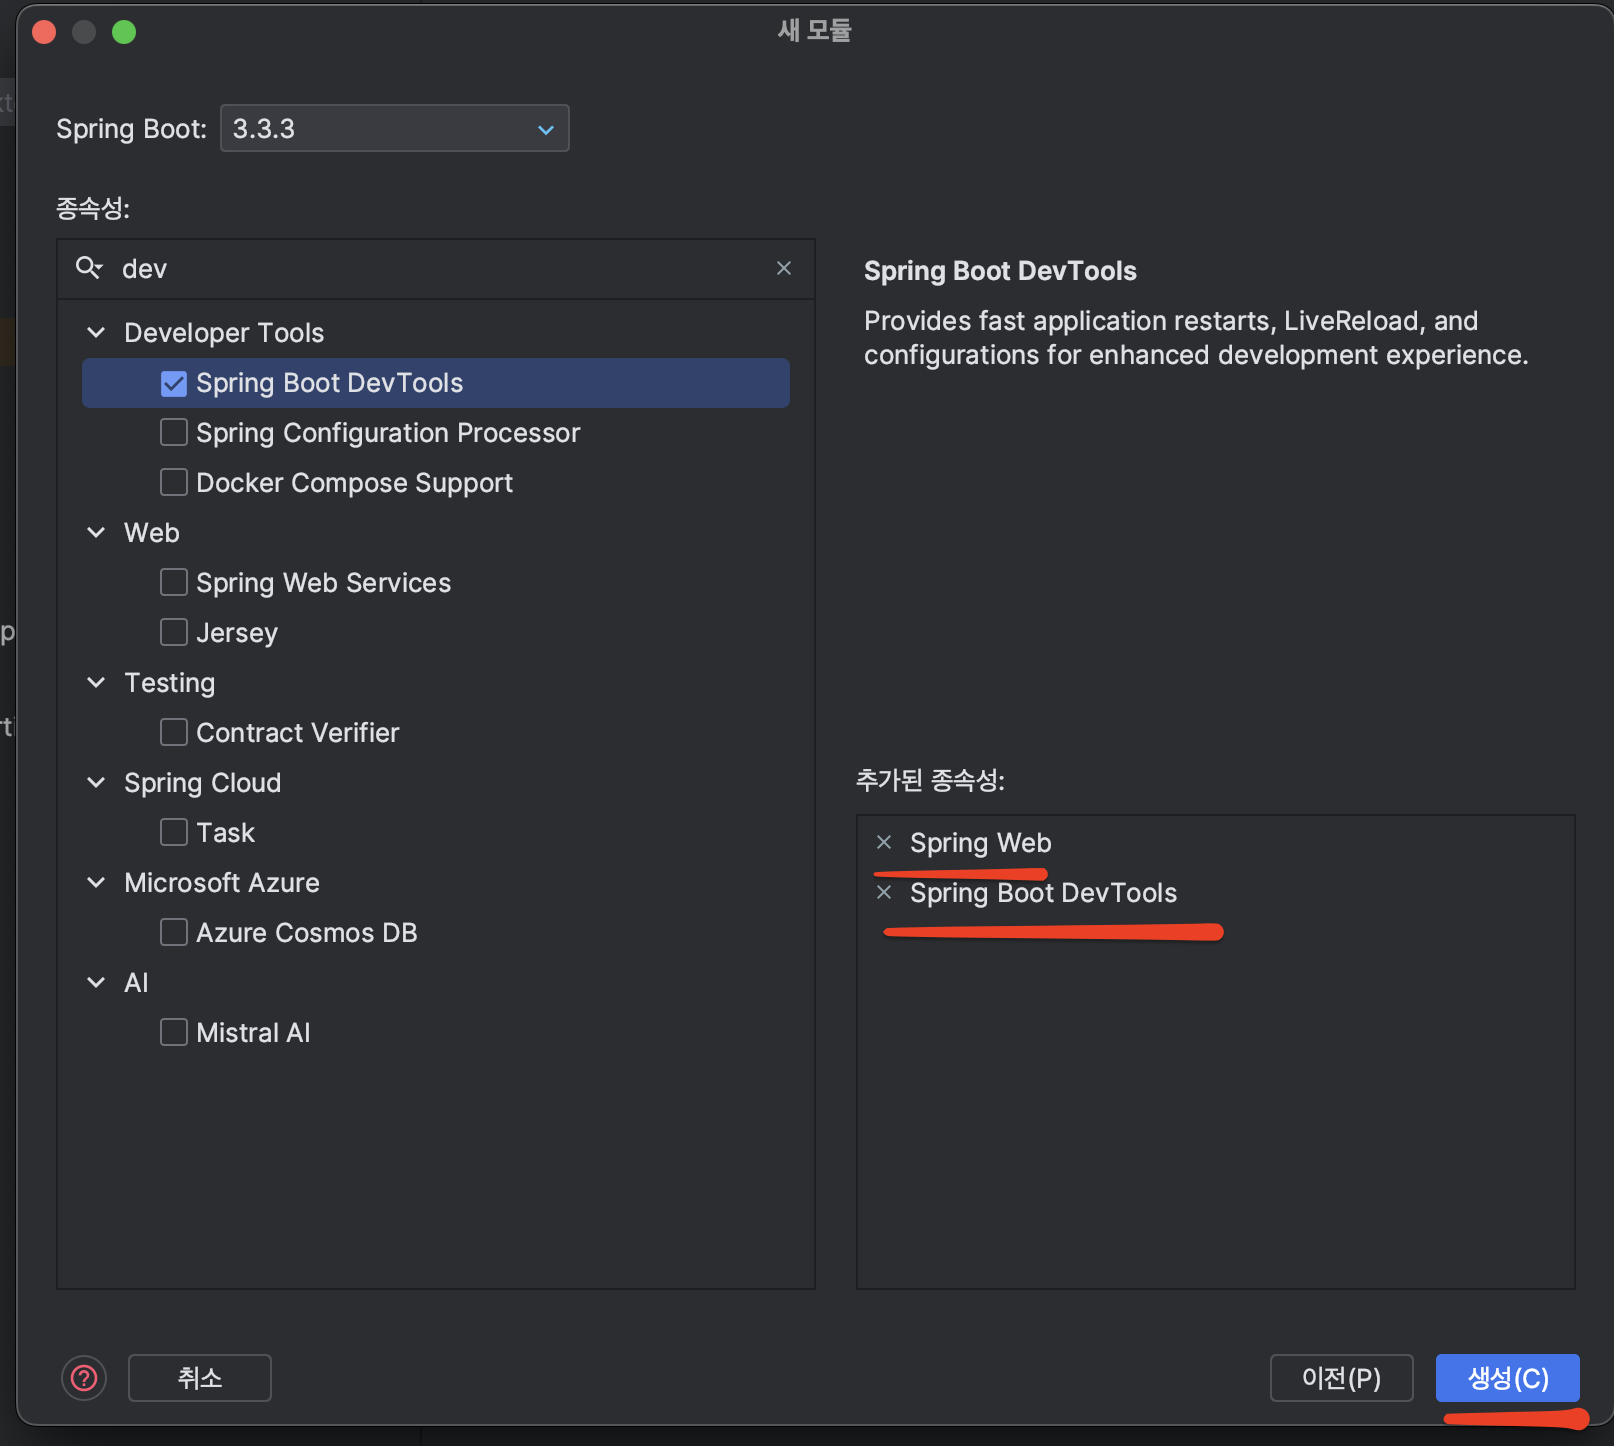Image resolution: width=1614 pixels, height=1446 pixels.
Task: Check the Task dependency box
Action: click(174, 833)
